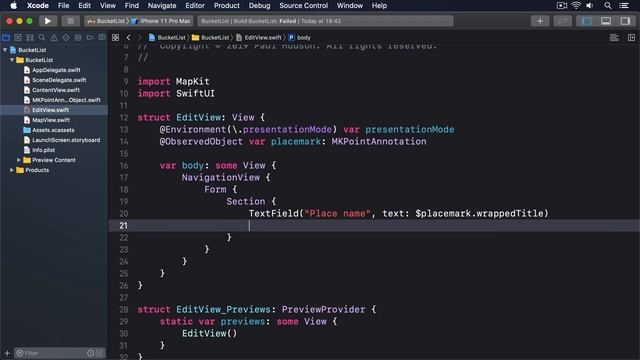This screenshot has height=360, width=640.
Task: Click line number 21 in gutter
Action: coord(123,226)
